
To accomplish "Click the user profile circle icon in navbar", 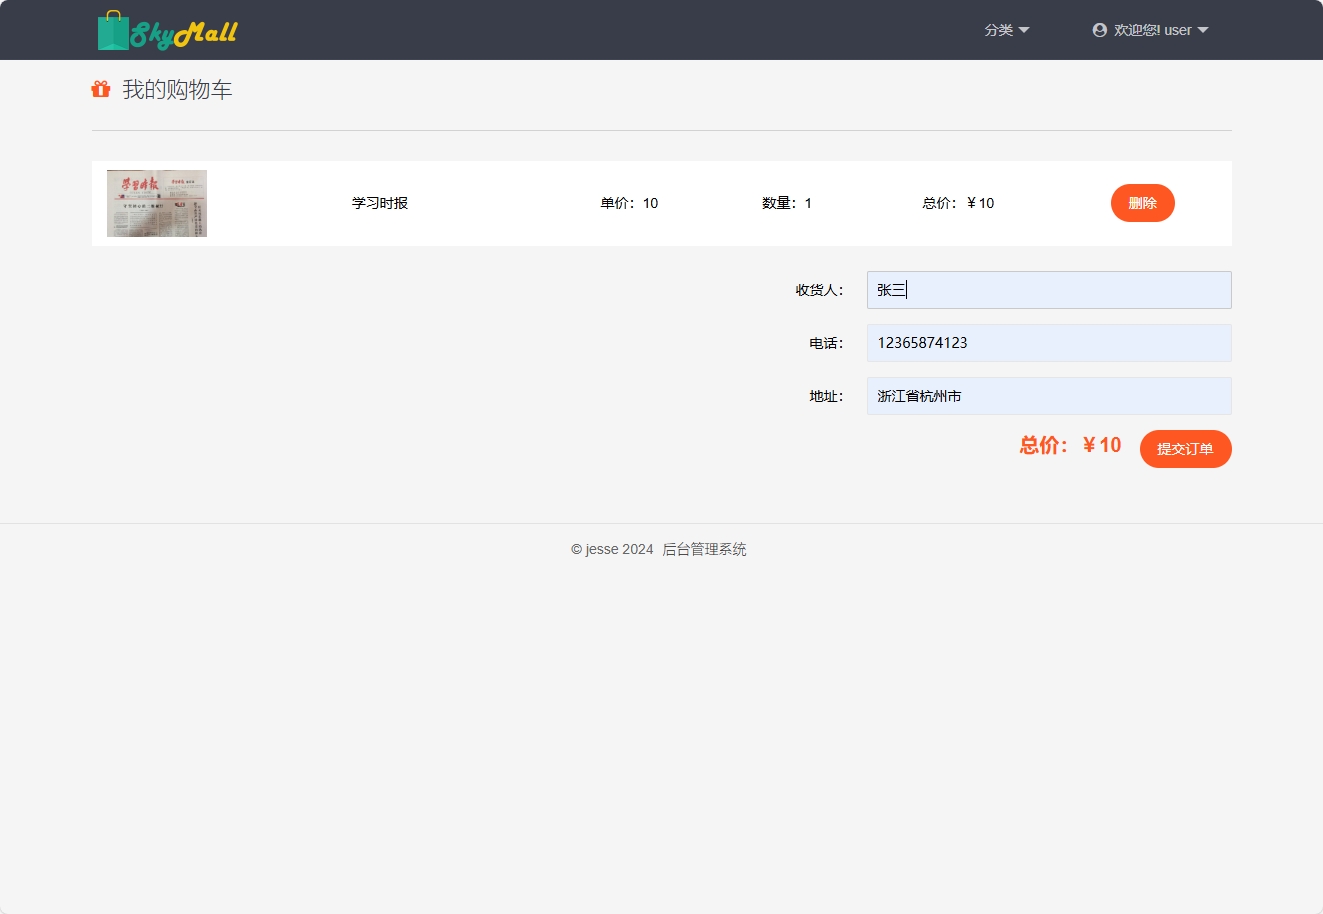I will point(1099,30).
